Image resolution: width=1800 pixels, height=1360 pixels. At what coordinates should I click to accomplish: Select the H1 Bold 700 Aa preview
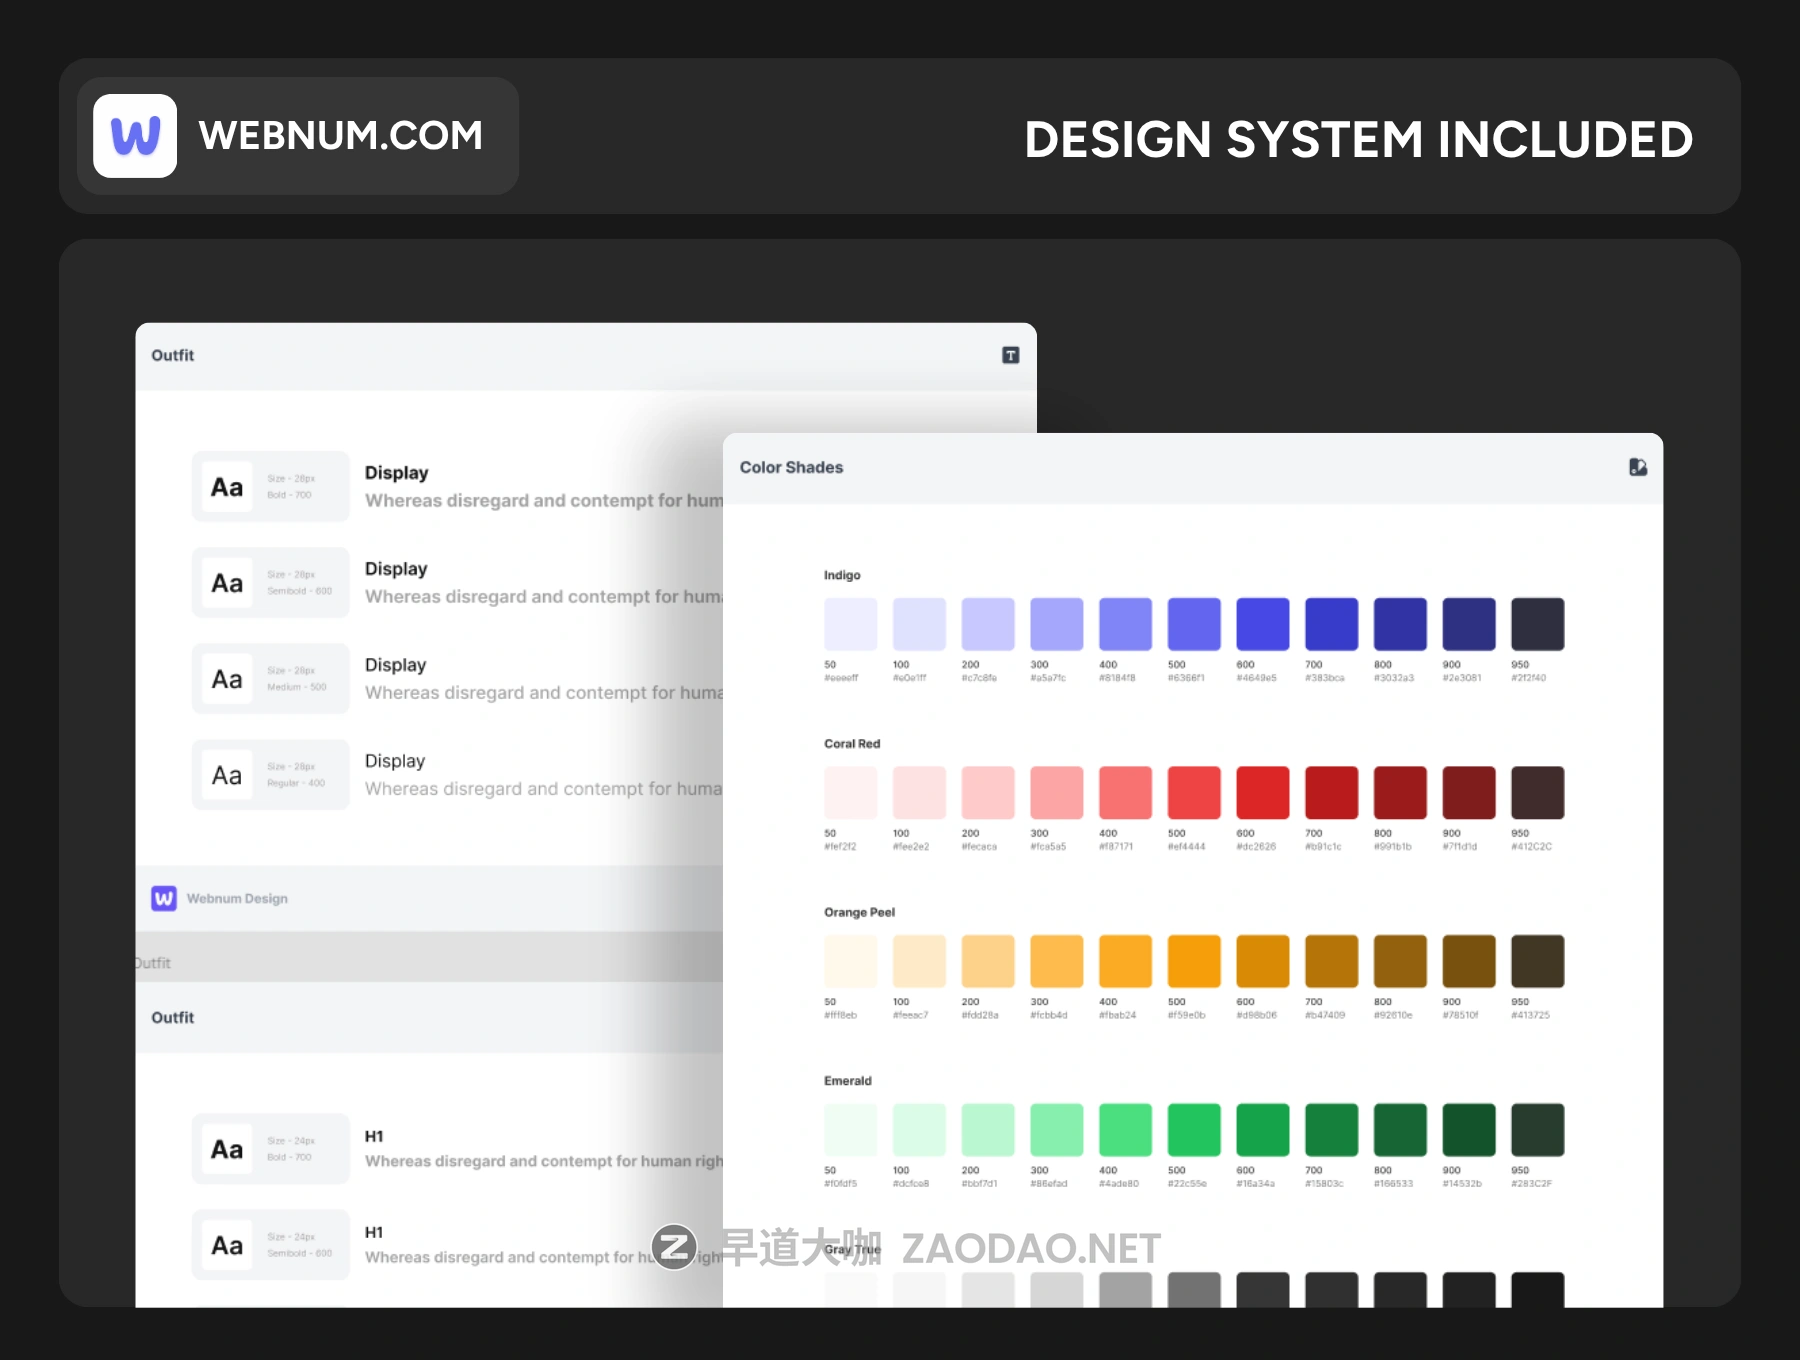tap(227, 1149)
